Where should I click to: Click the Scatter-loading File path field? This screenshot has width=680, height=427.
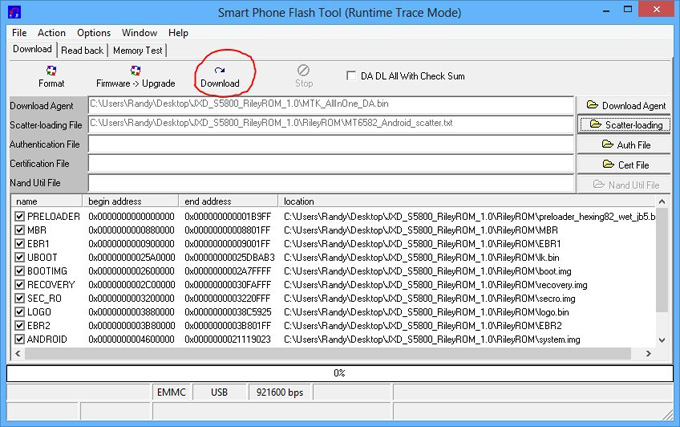331,124
